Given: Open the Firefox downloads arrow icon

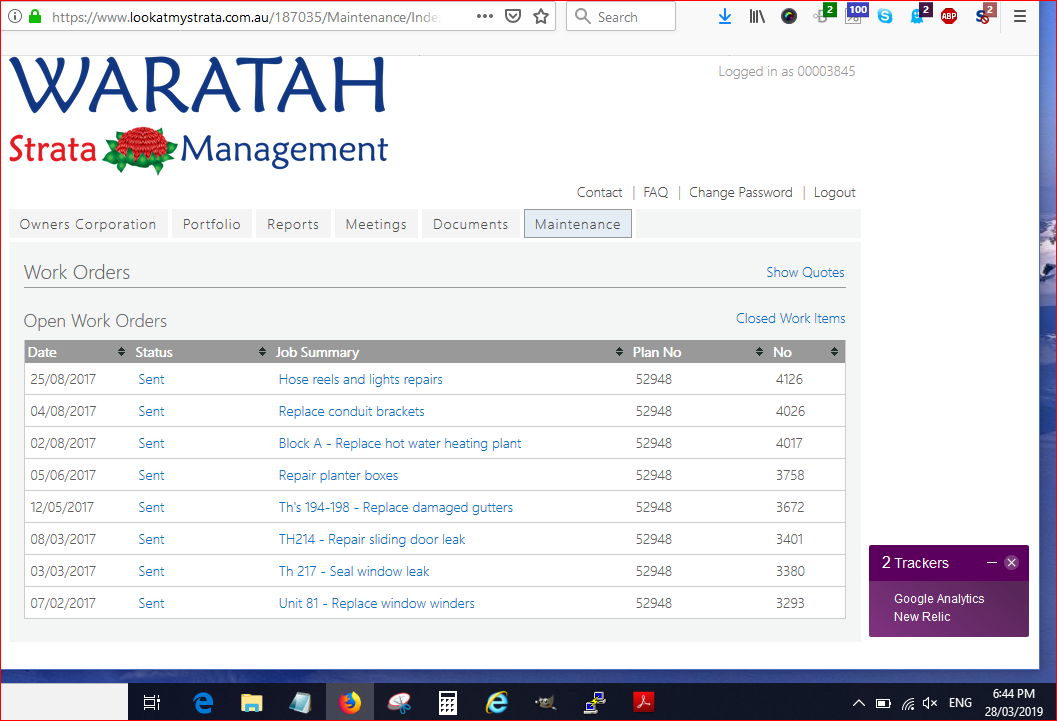Looking at the screenshot, I should 725,16.
